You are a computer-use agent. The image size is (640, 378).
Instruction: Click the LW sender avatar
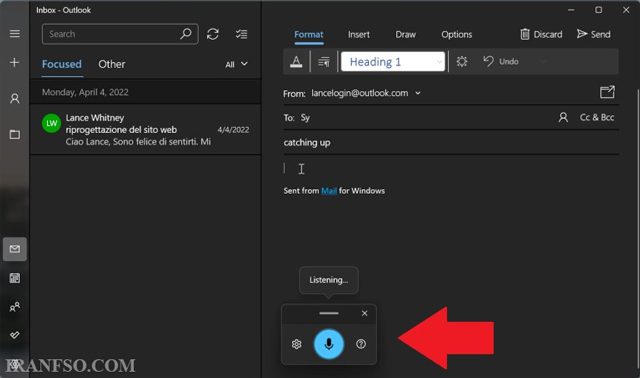point(51,123)
